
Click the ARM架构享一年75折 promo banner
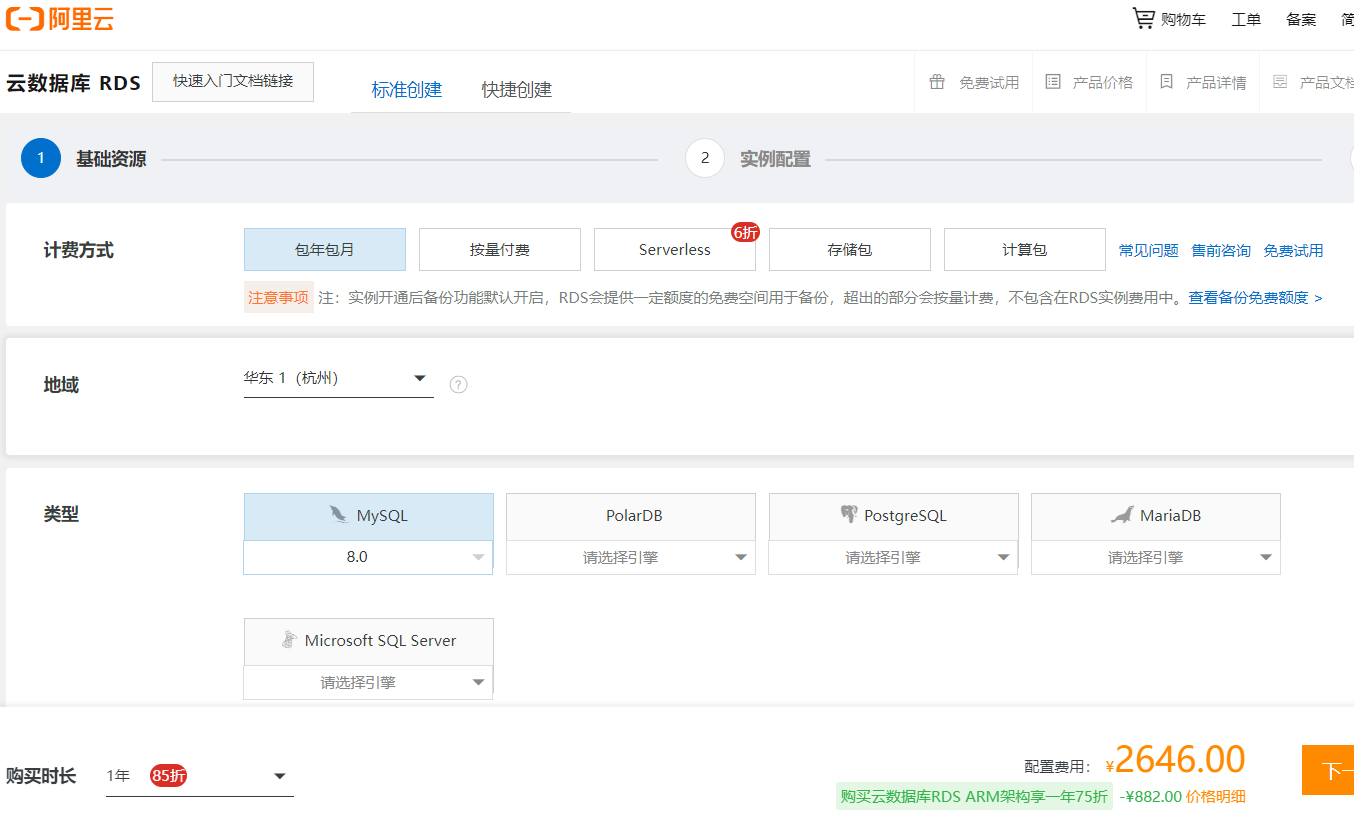974,796
